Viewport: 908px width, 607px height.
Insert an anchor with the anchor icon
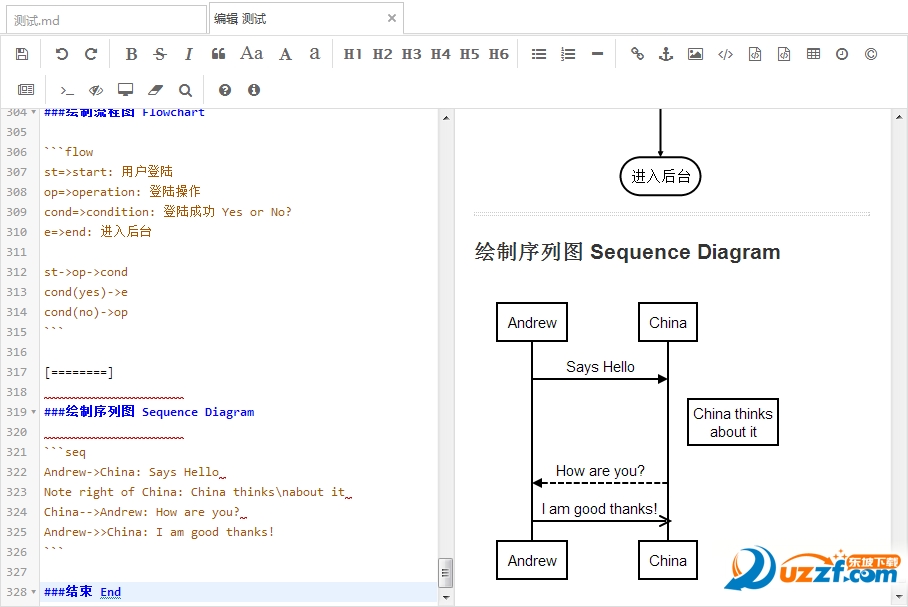click(x=666, y=54)
